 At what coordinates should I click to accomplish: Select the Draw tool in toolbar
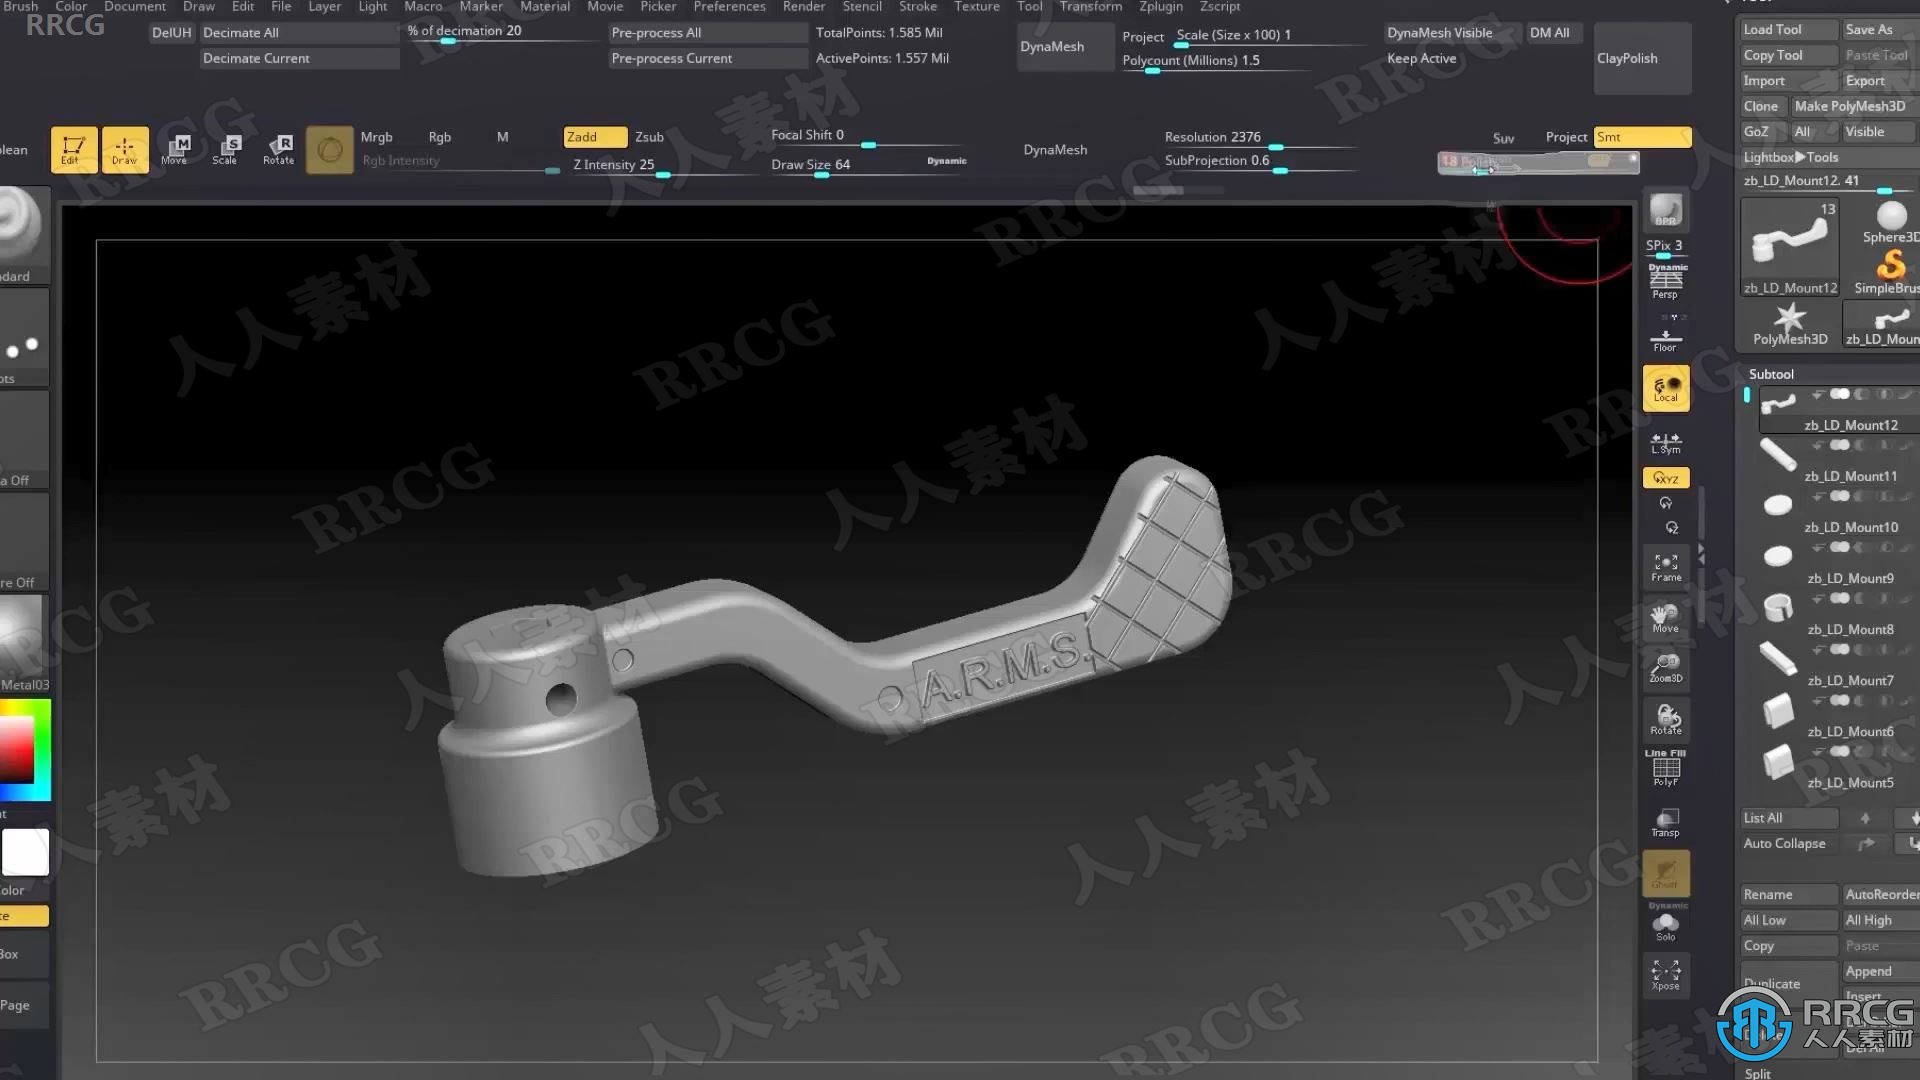tap(123, 149)
